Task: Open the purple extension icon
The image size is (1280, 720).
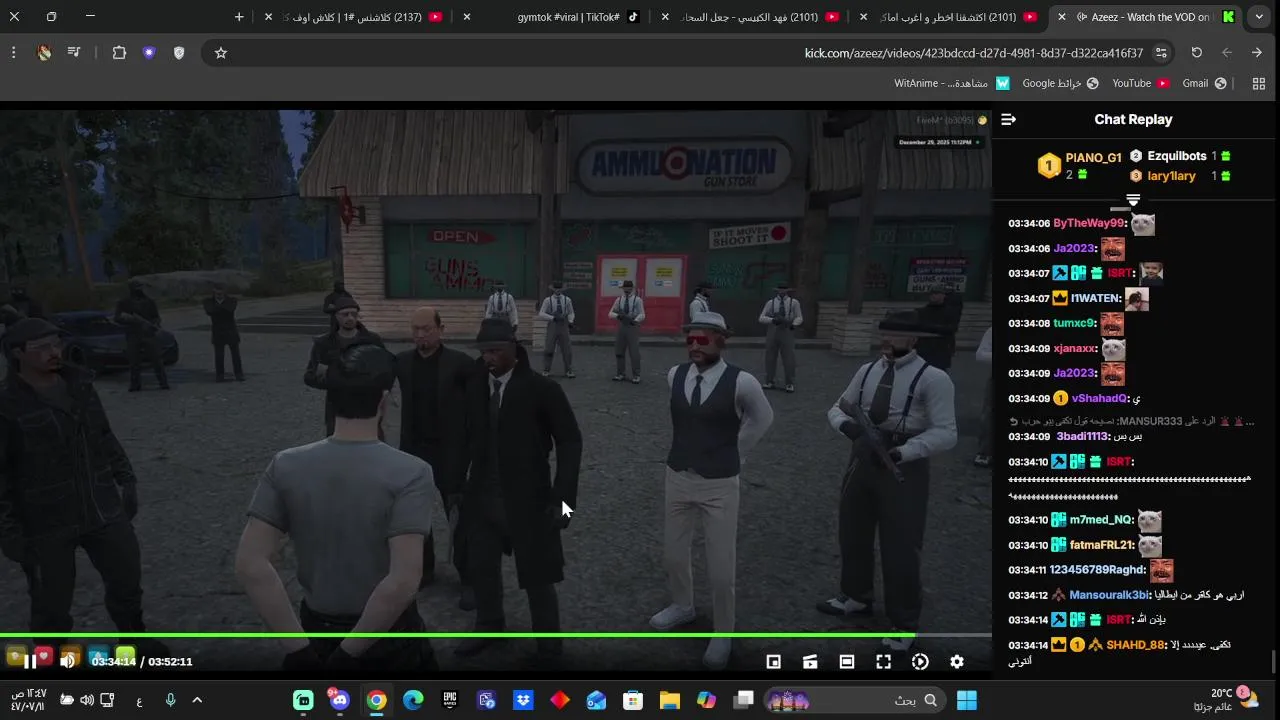Action: tap(149, 53)
